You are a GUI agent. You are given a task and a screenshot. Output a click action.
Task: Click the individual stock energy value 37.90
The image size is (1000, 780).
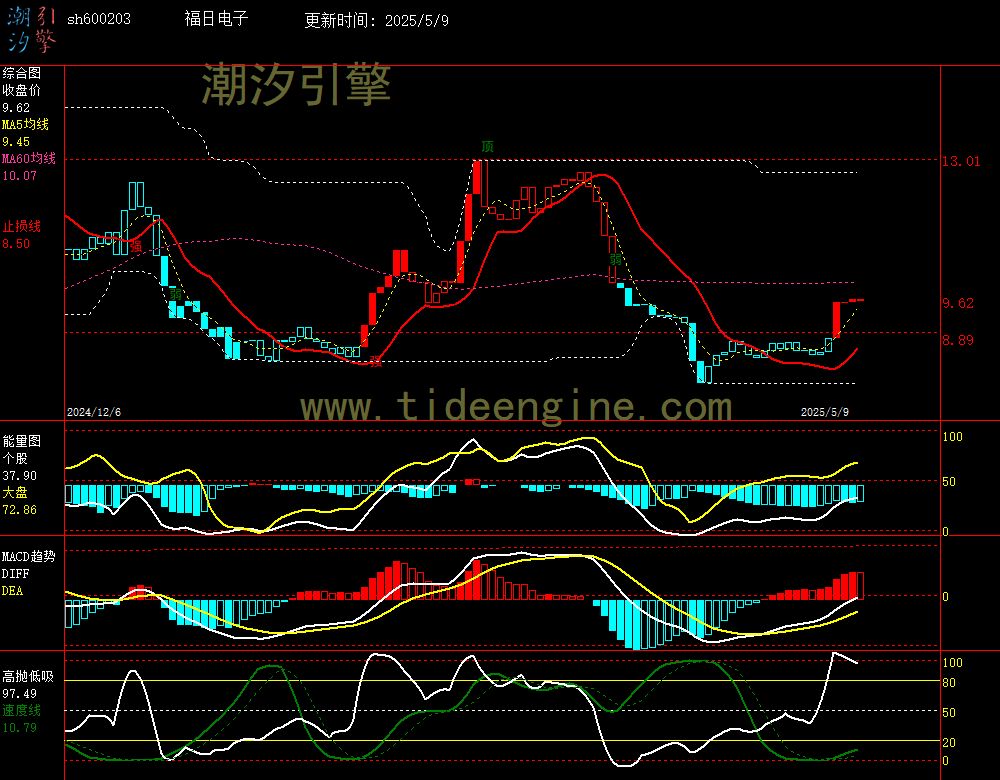(x=20, y=476)
